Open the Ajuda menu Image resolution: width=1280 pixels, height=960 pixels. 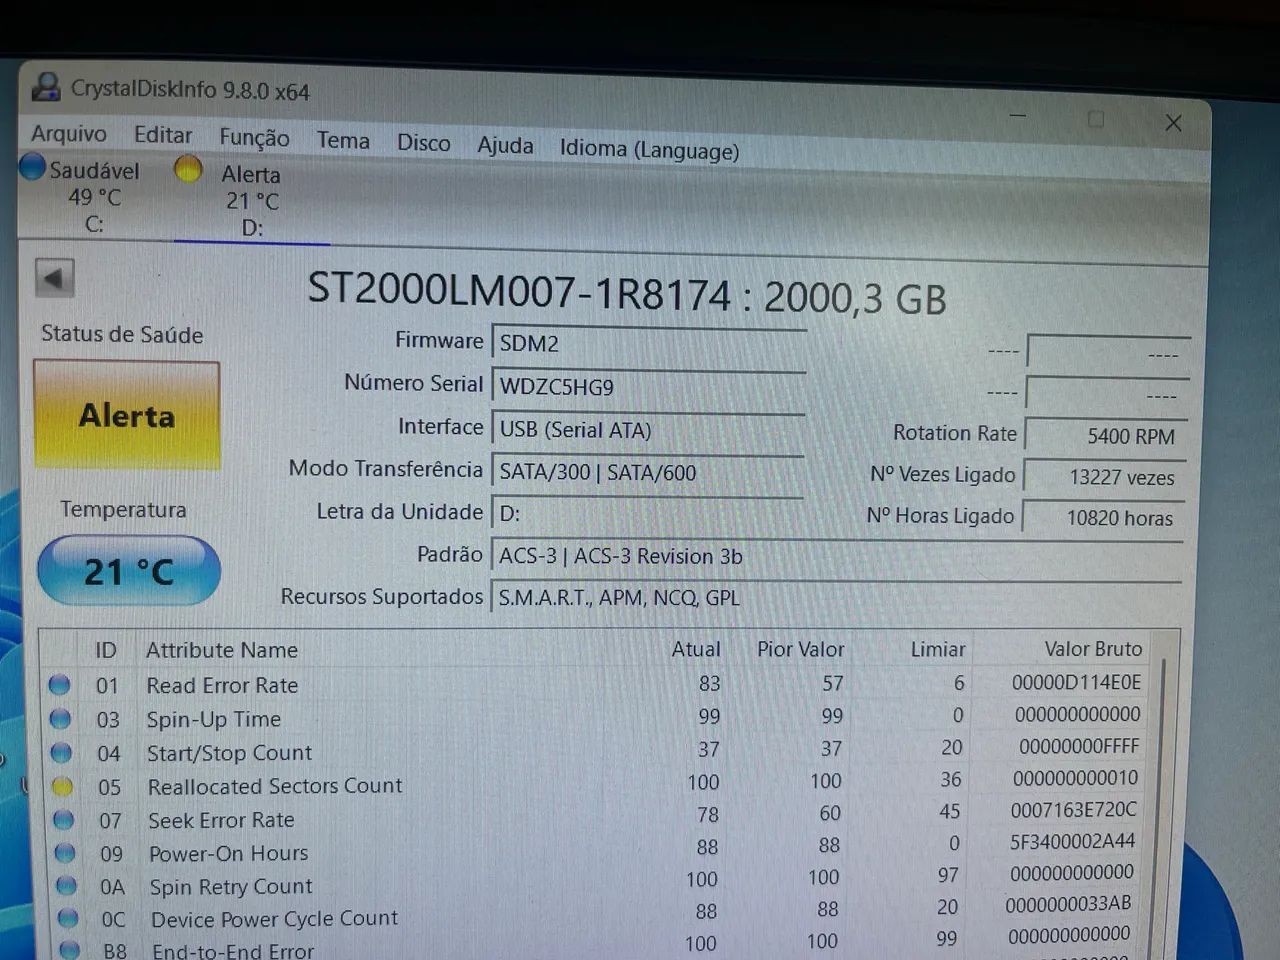(505, 145)
